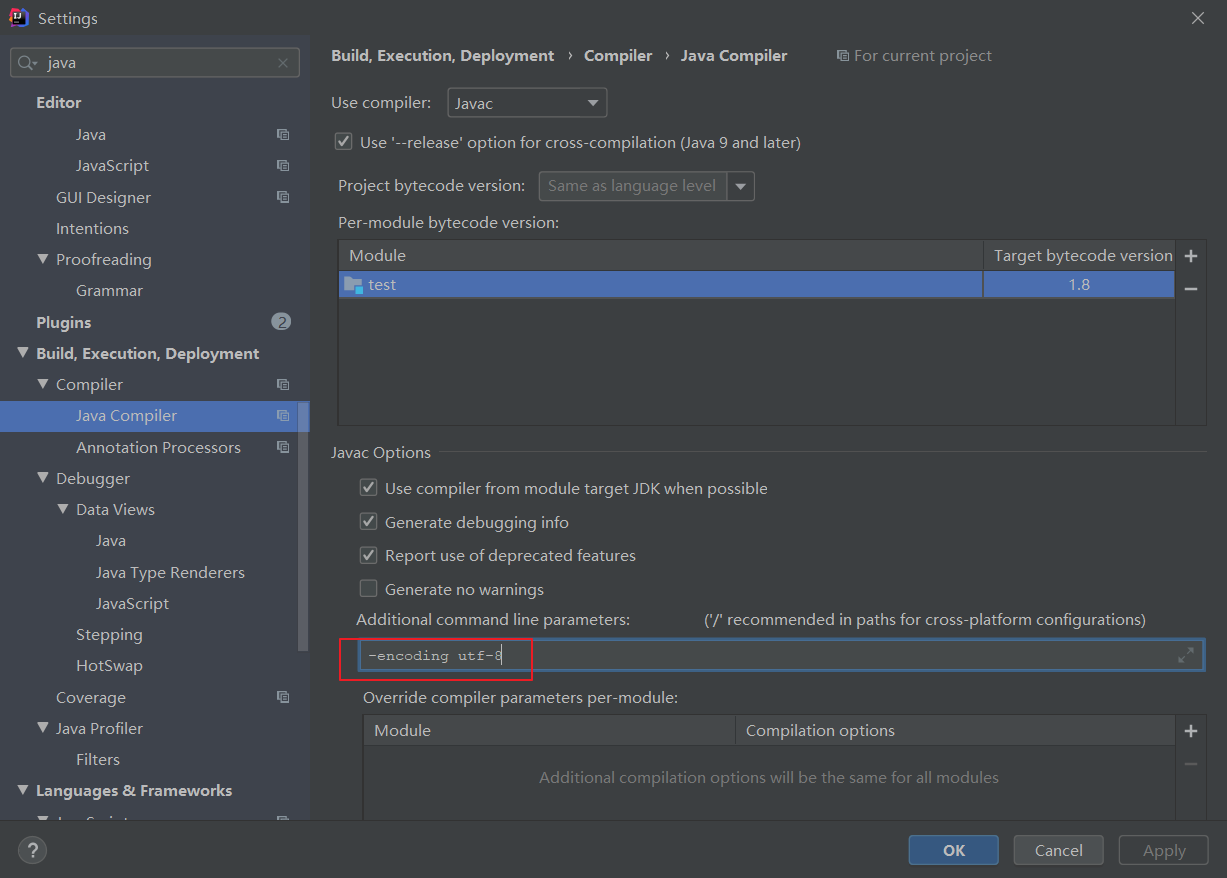Viewport: 1227px width, 878px height.
Task: Click the project-level icon next to GUI Designer
Action: pyautogui.click(x=283, y=197)
